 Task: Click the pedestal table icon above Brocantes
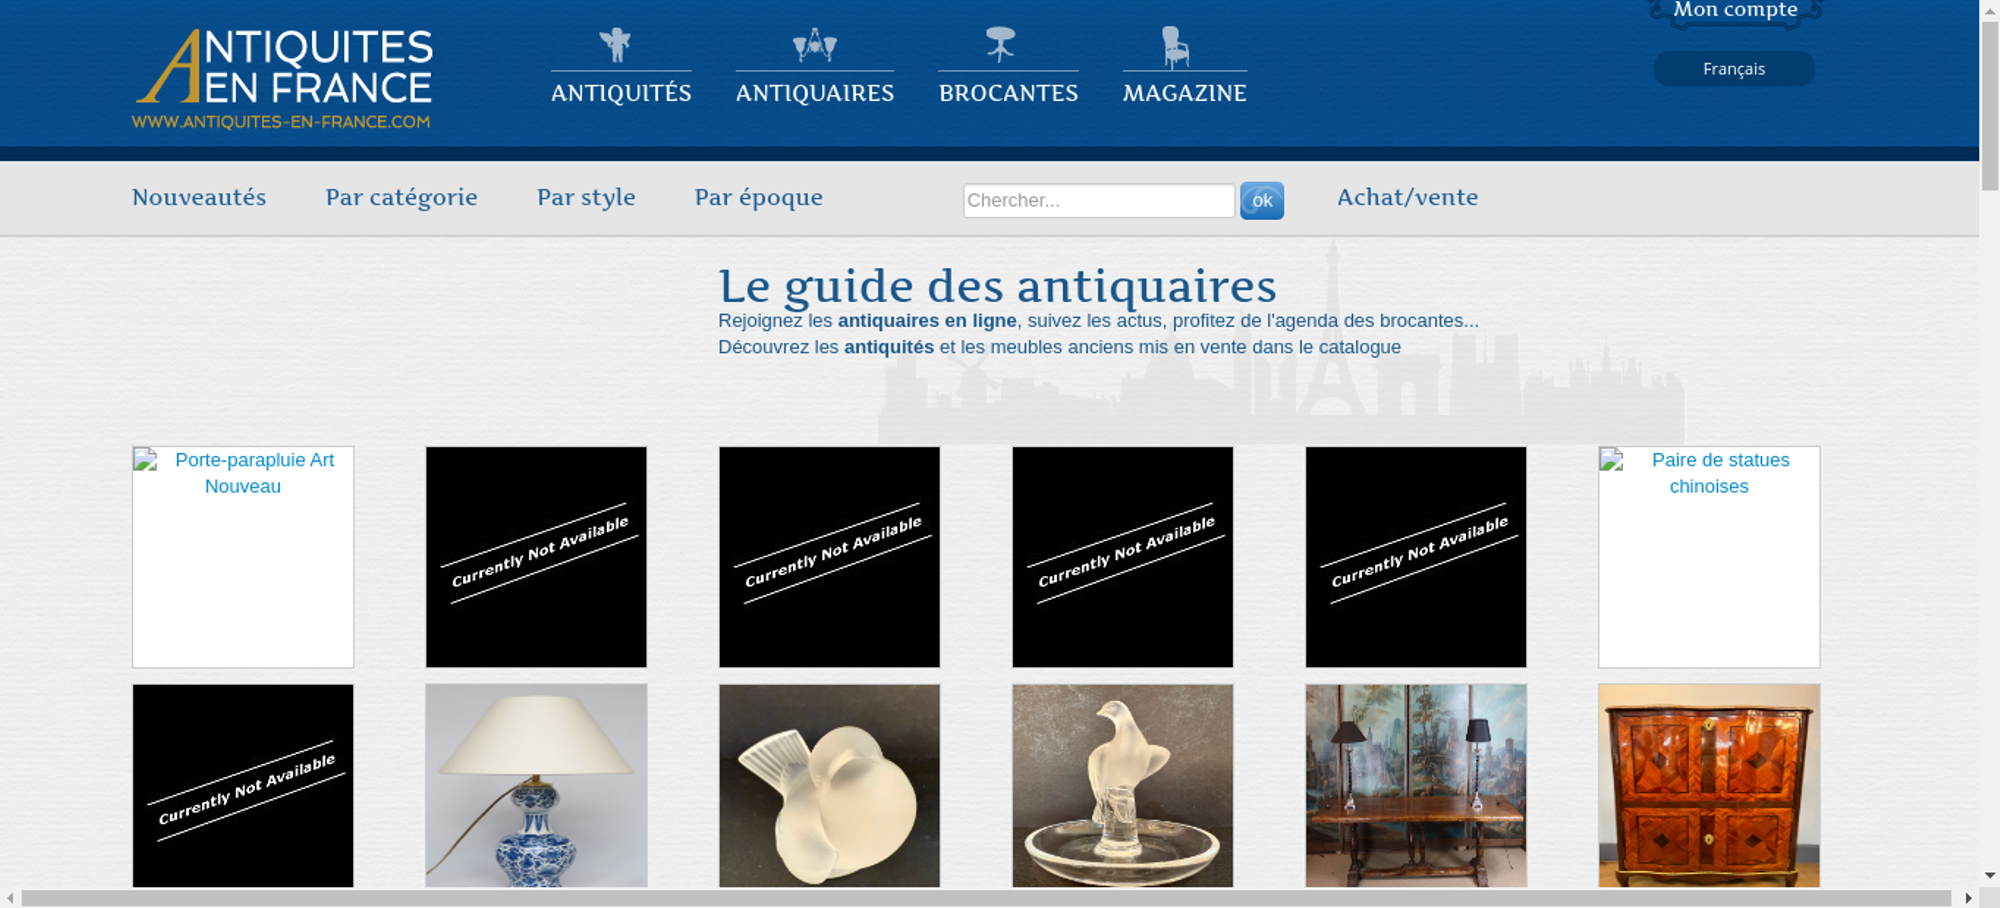pos(1000,45)
